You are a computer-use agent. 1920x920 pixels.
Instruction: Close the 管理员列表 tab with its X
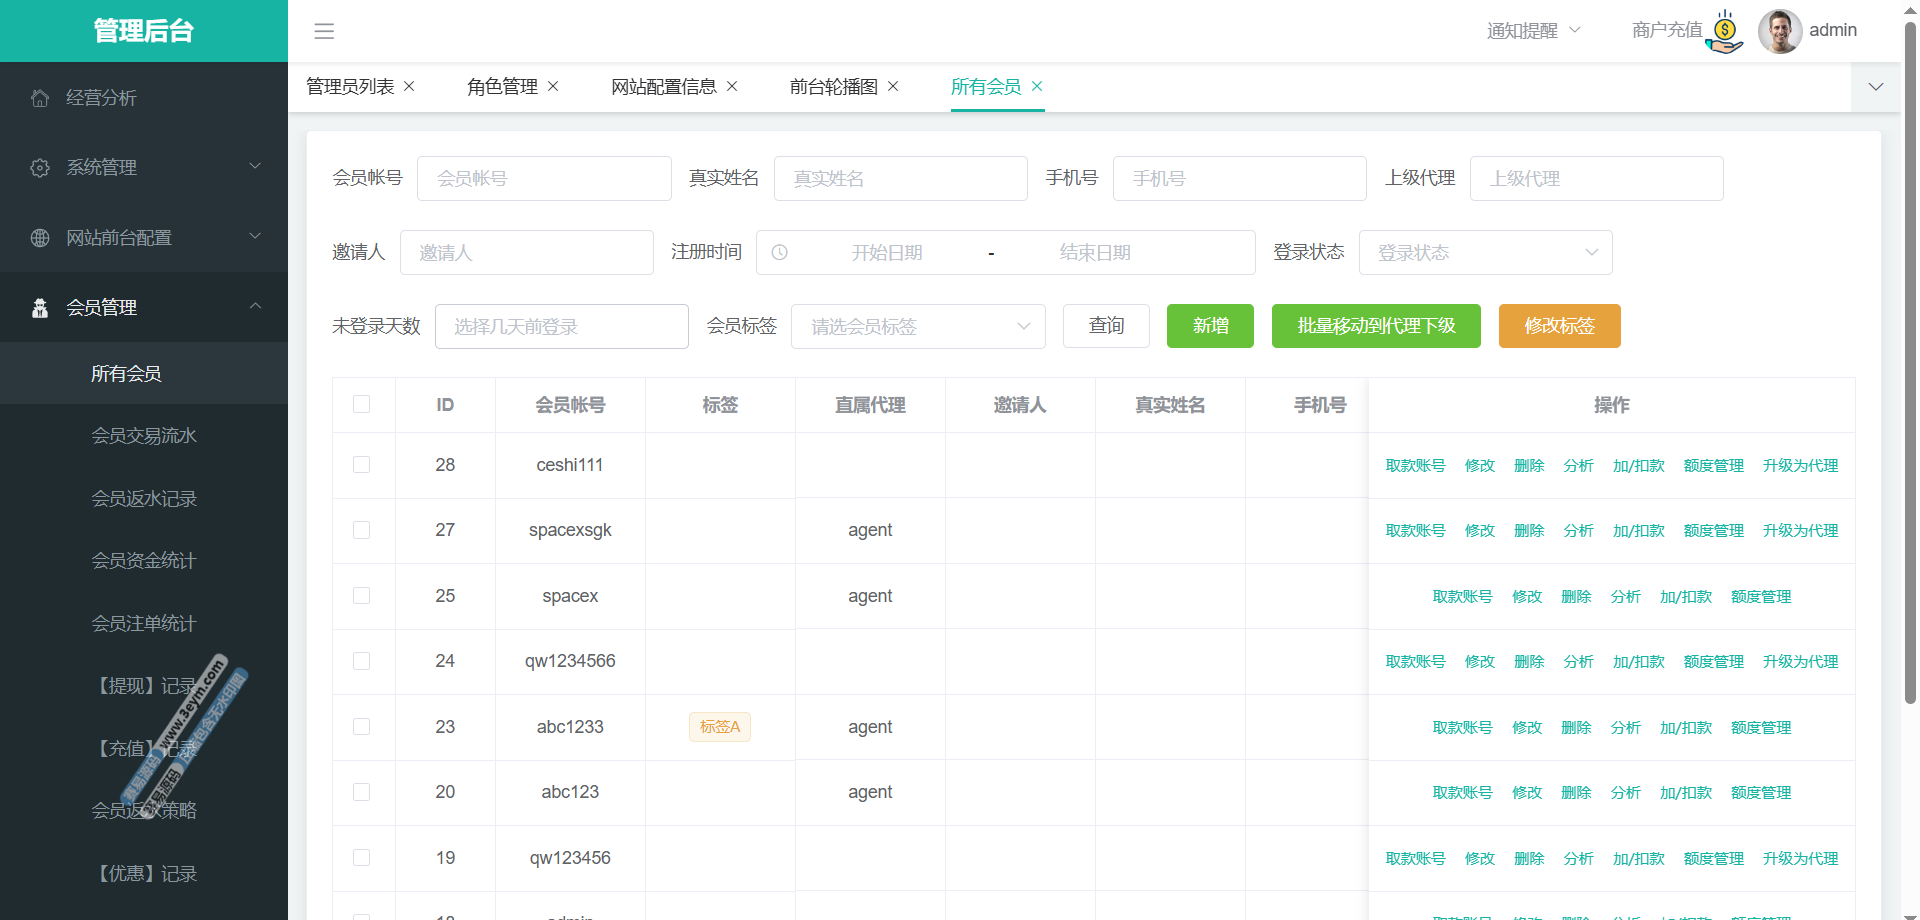[409, 86]
